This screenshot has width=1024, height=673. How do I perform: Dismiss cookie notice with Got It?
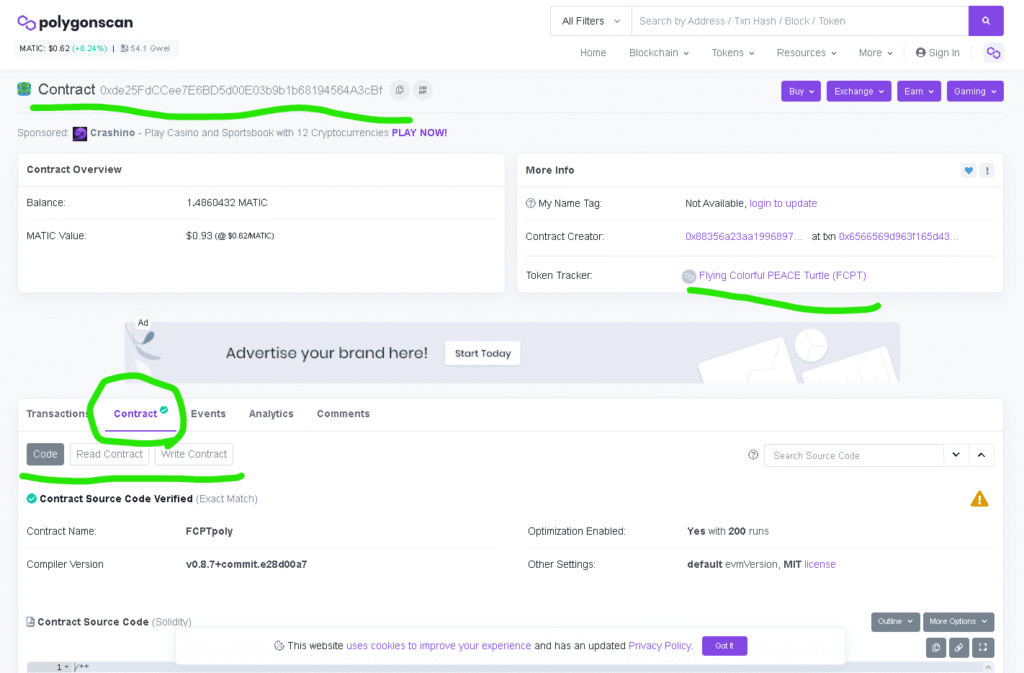pyautogui.click(x=724, y=646)
